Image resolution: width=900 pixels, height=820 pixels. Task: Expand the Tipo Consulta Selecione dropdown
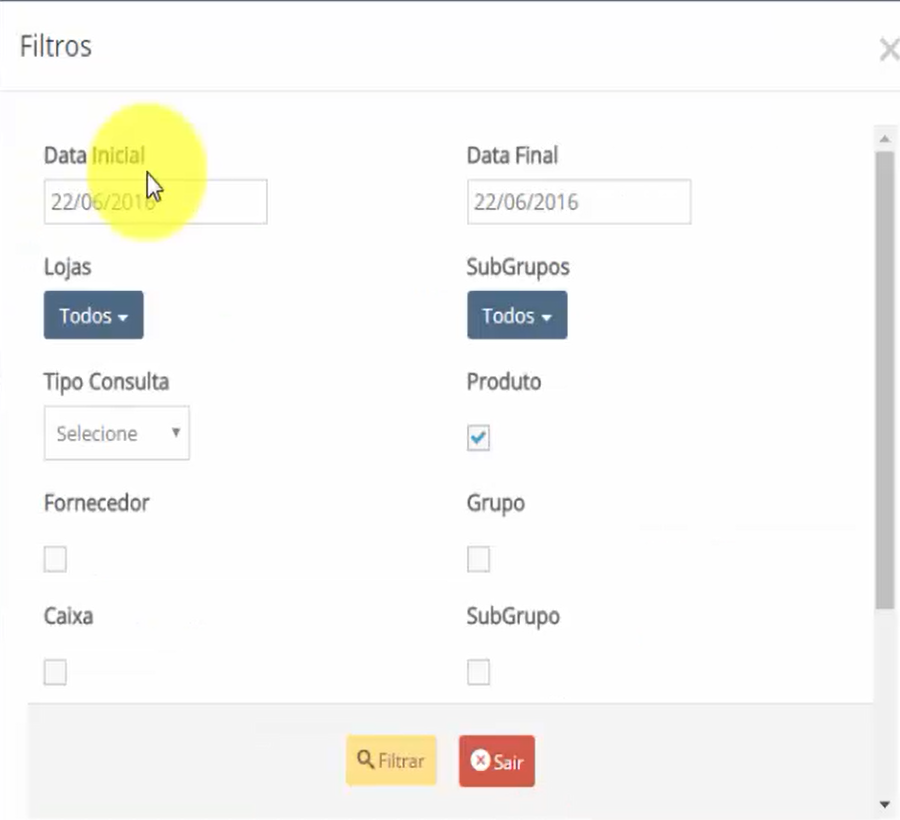coord(117,433)
